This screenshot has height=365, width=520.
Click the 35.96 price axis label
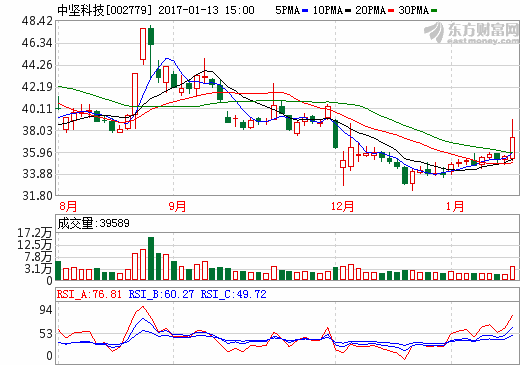click(37, 153)
